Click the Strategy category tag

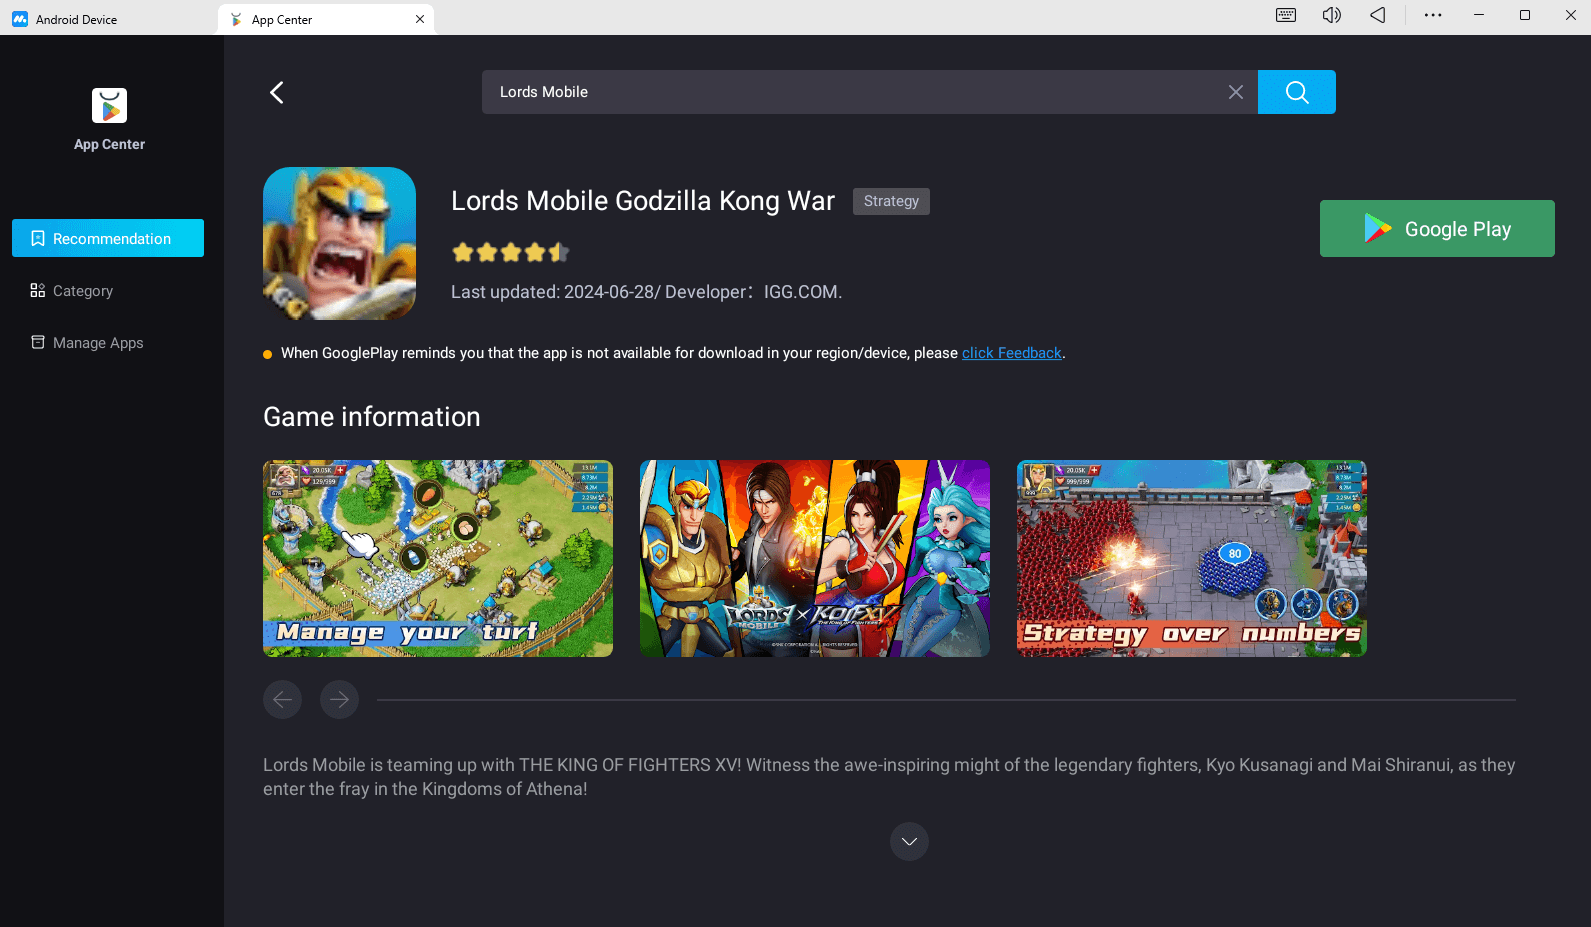[891, 201]
